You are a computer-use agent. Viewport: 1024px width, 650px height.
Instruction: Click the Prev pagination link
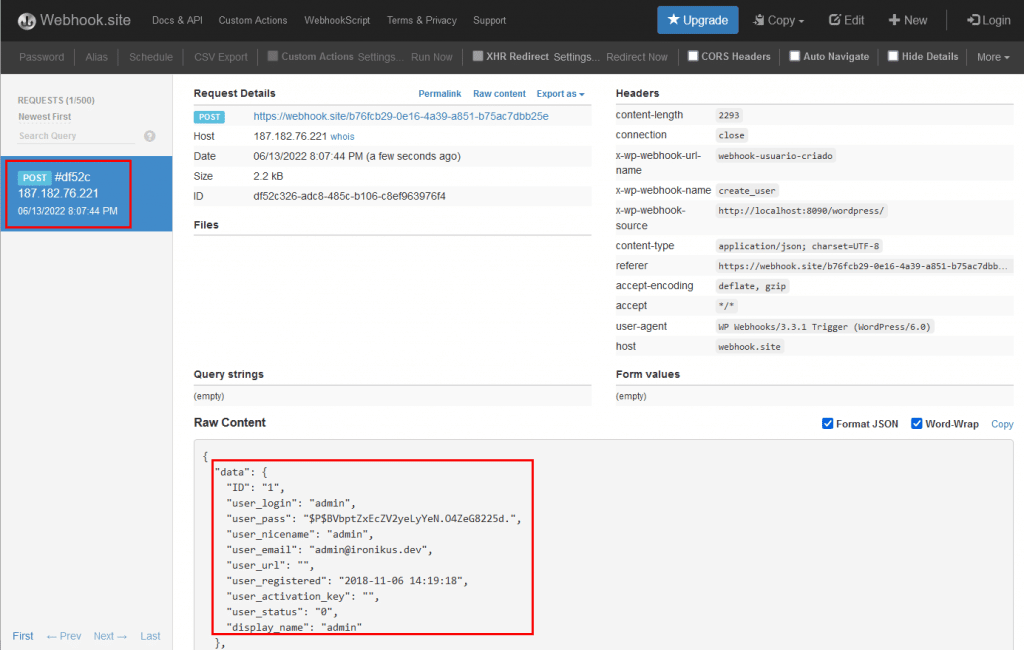64,636
